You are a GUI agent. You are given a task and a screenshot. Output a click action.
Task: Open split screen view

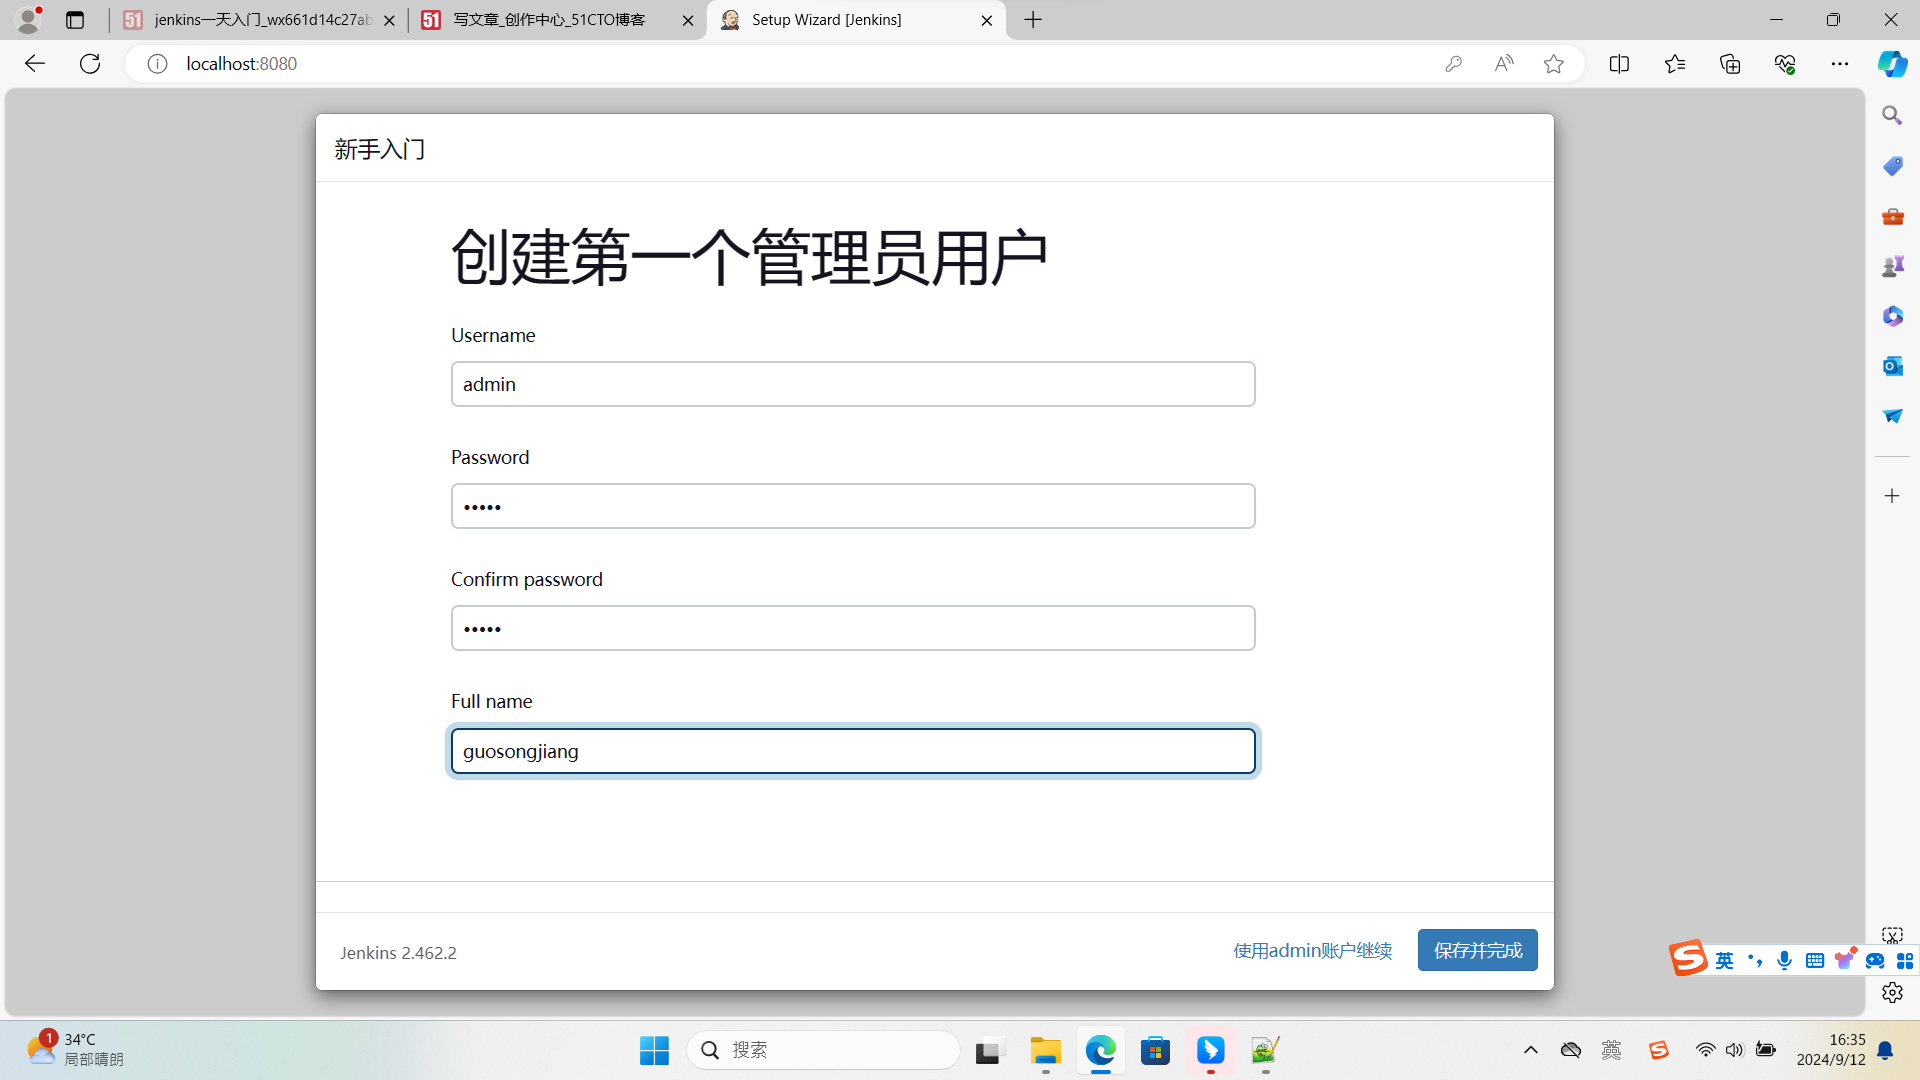[1619, 64]
